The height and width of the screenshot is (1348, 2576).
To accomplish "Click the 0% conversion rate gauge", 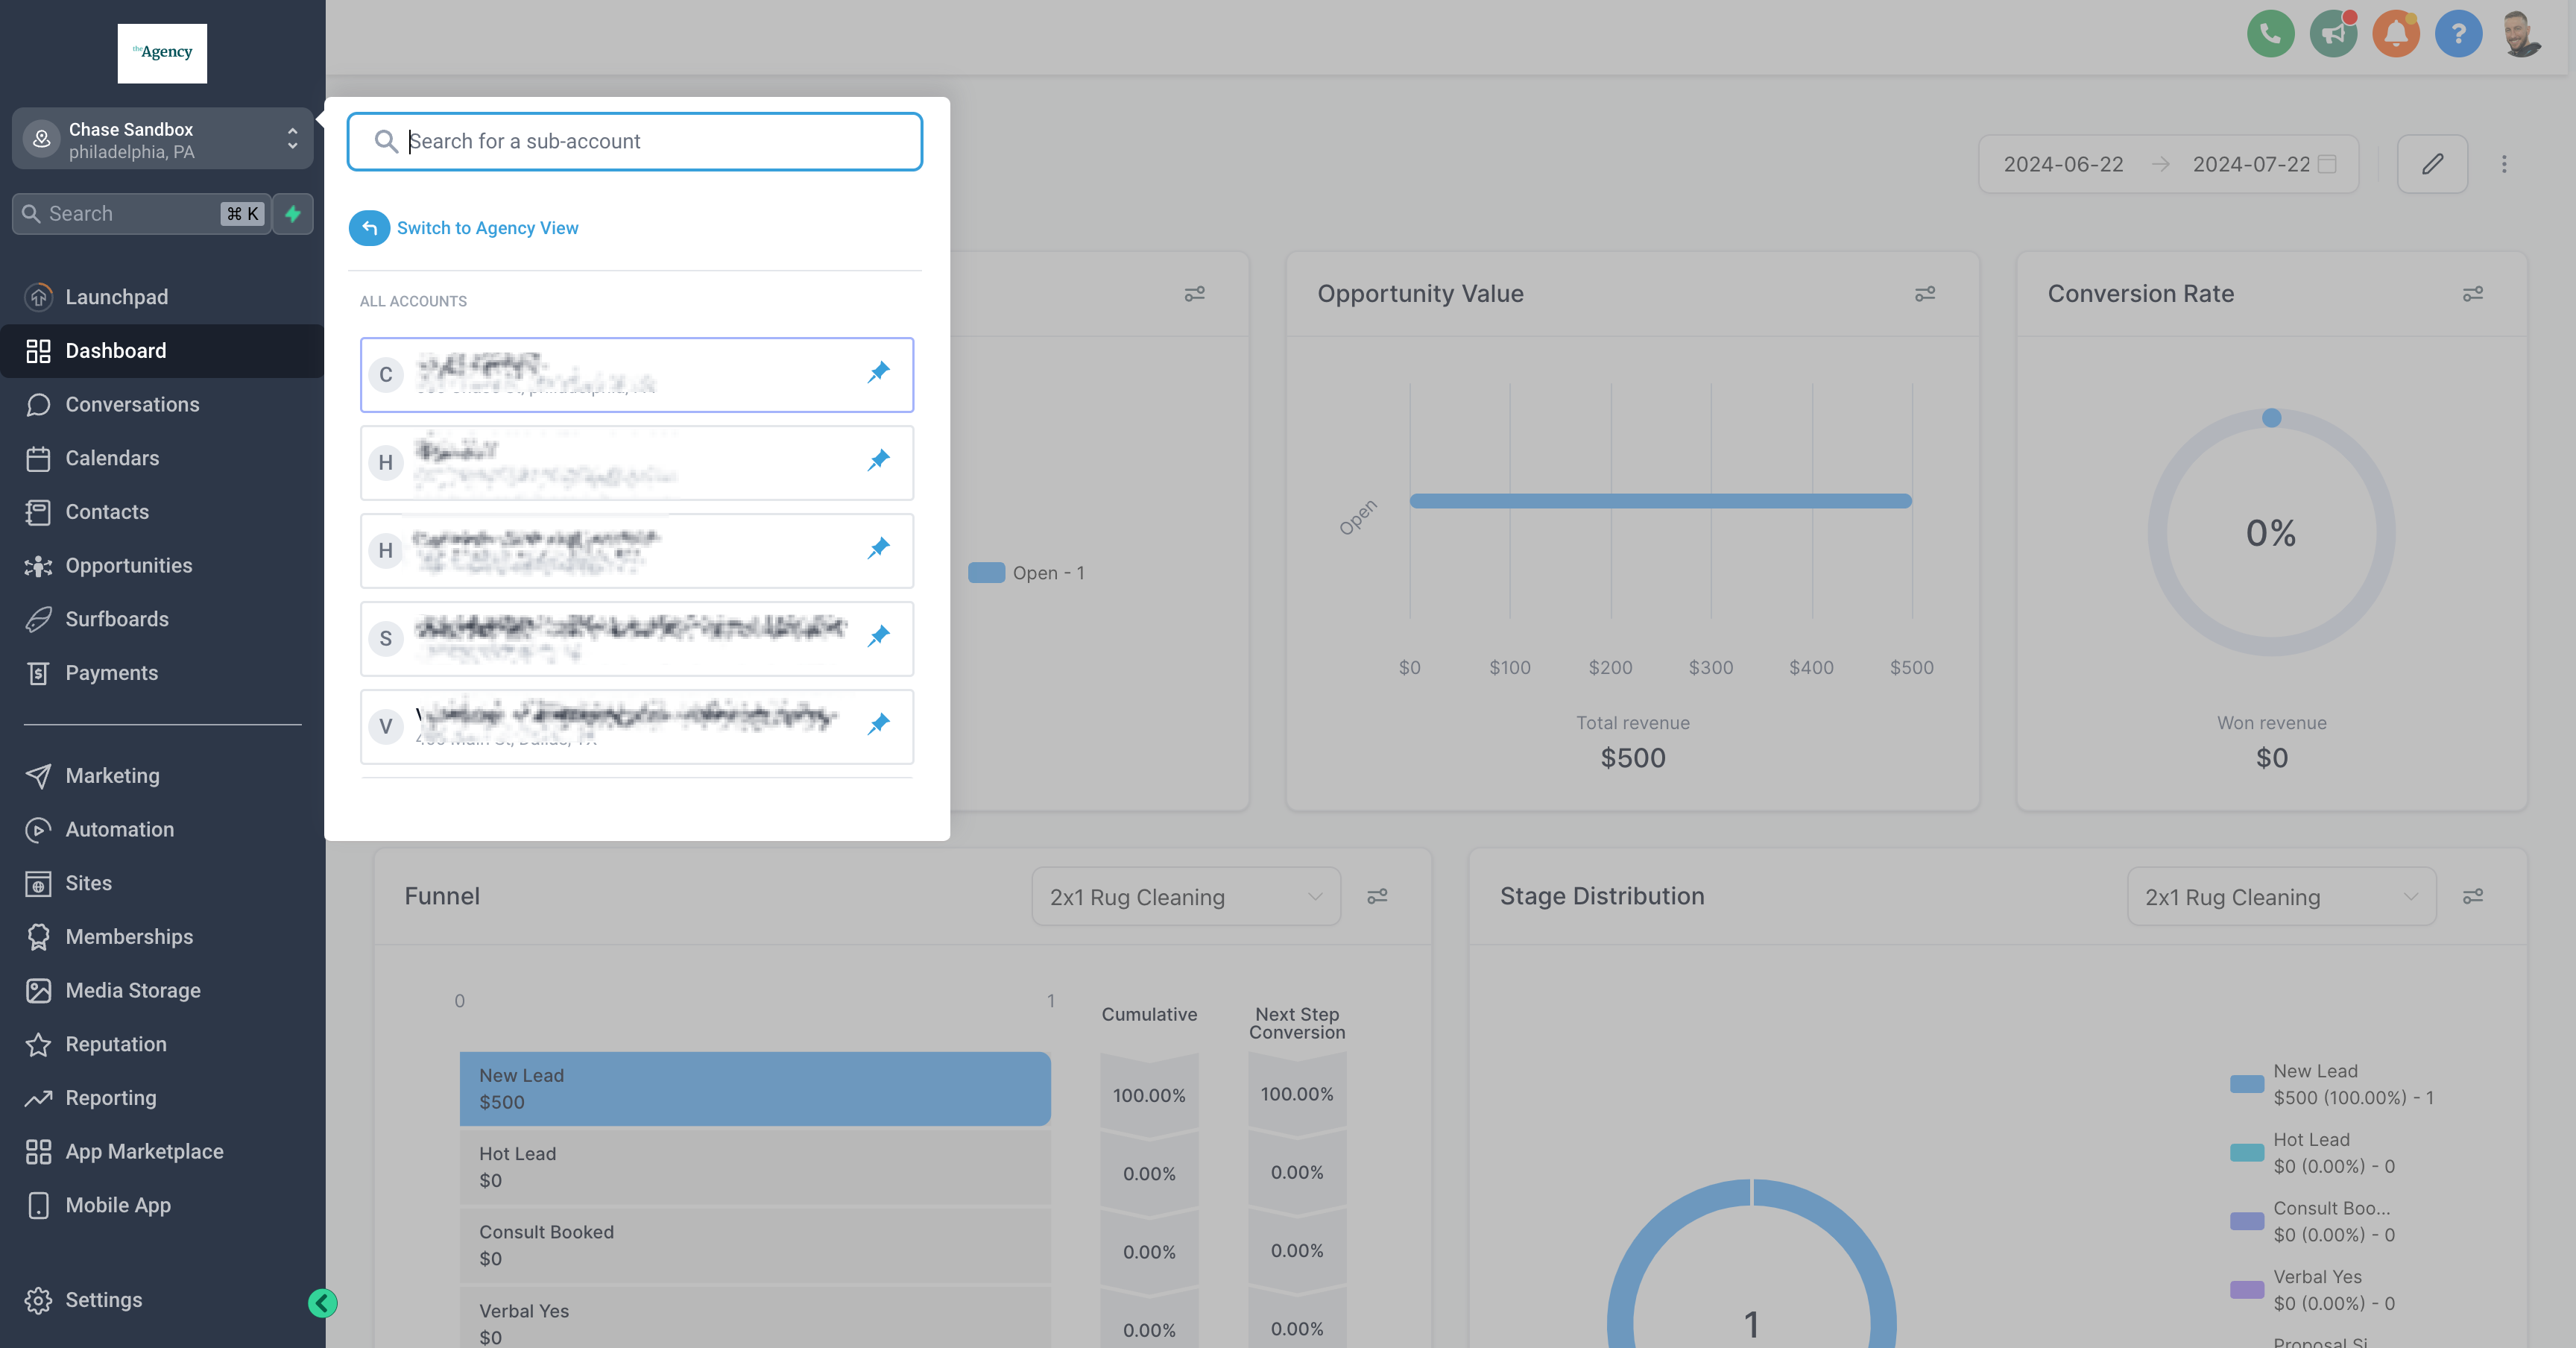I will (2271, 533).
